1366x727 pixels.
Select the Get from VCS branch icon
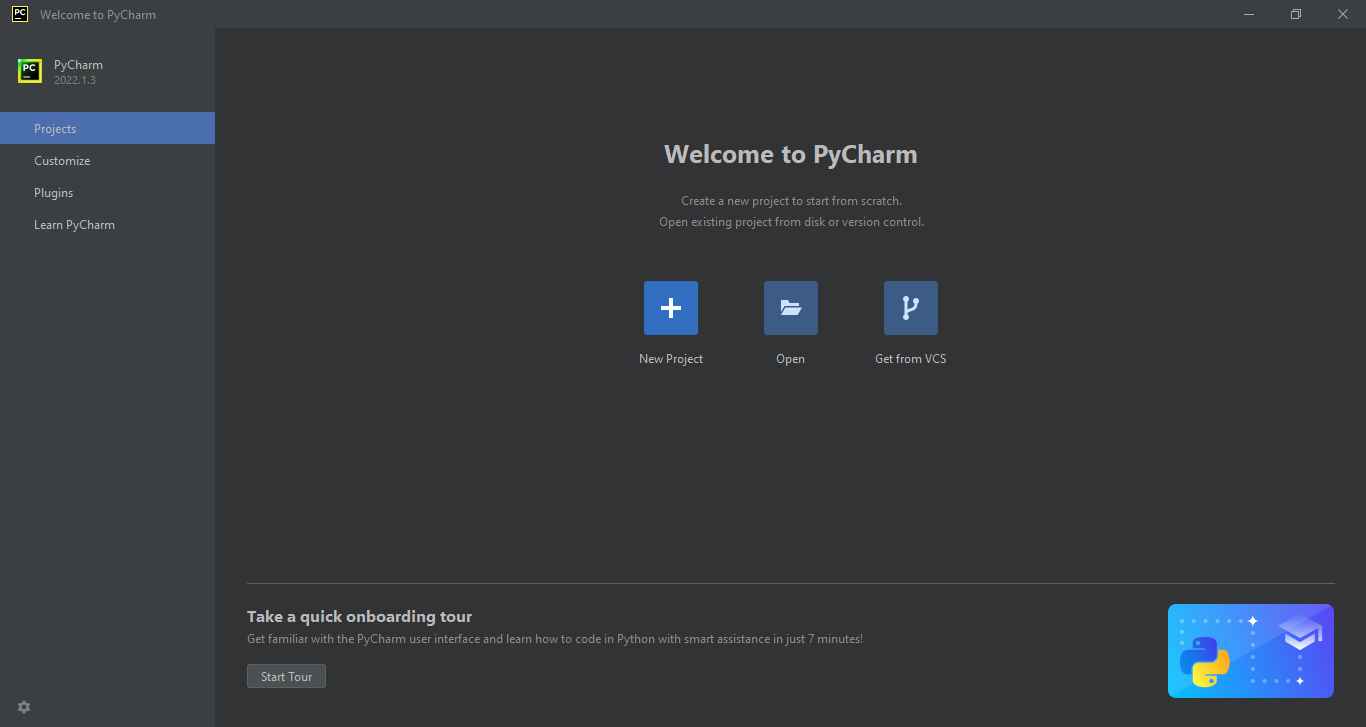(x=910, y=308)
